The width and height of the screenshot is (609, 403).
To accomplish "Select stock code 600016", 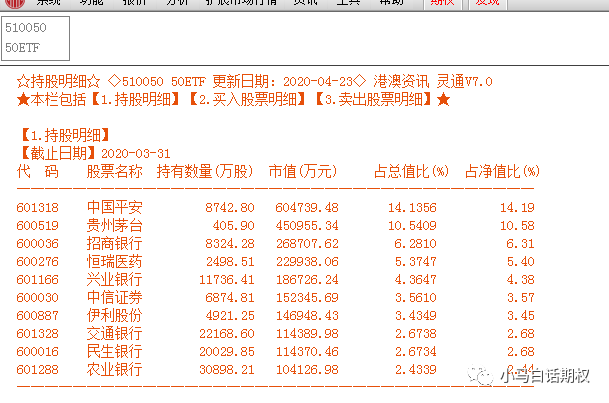I will (x=38, y=352).
